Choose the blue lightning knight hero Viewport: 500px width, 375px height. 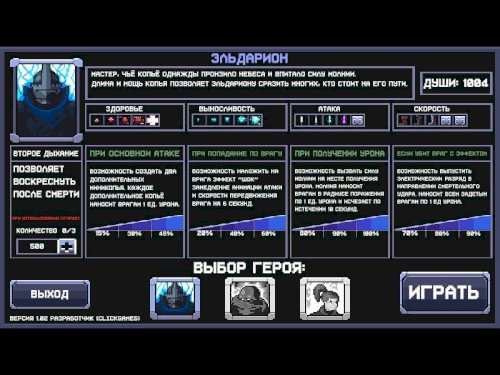click(175, 298)
